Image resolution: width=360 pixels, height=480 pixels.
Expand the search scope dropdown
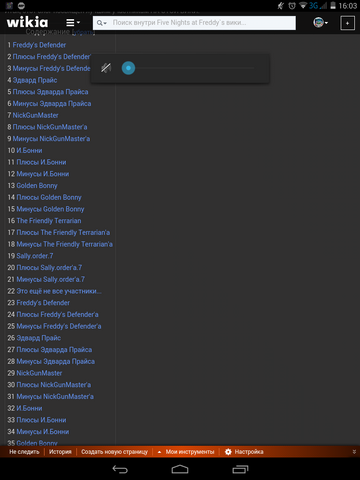tap(102, 23)
